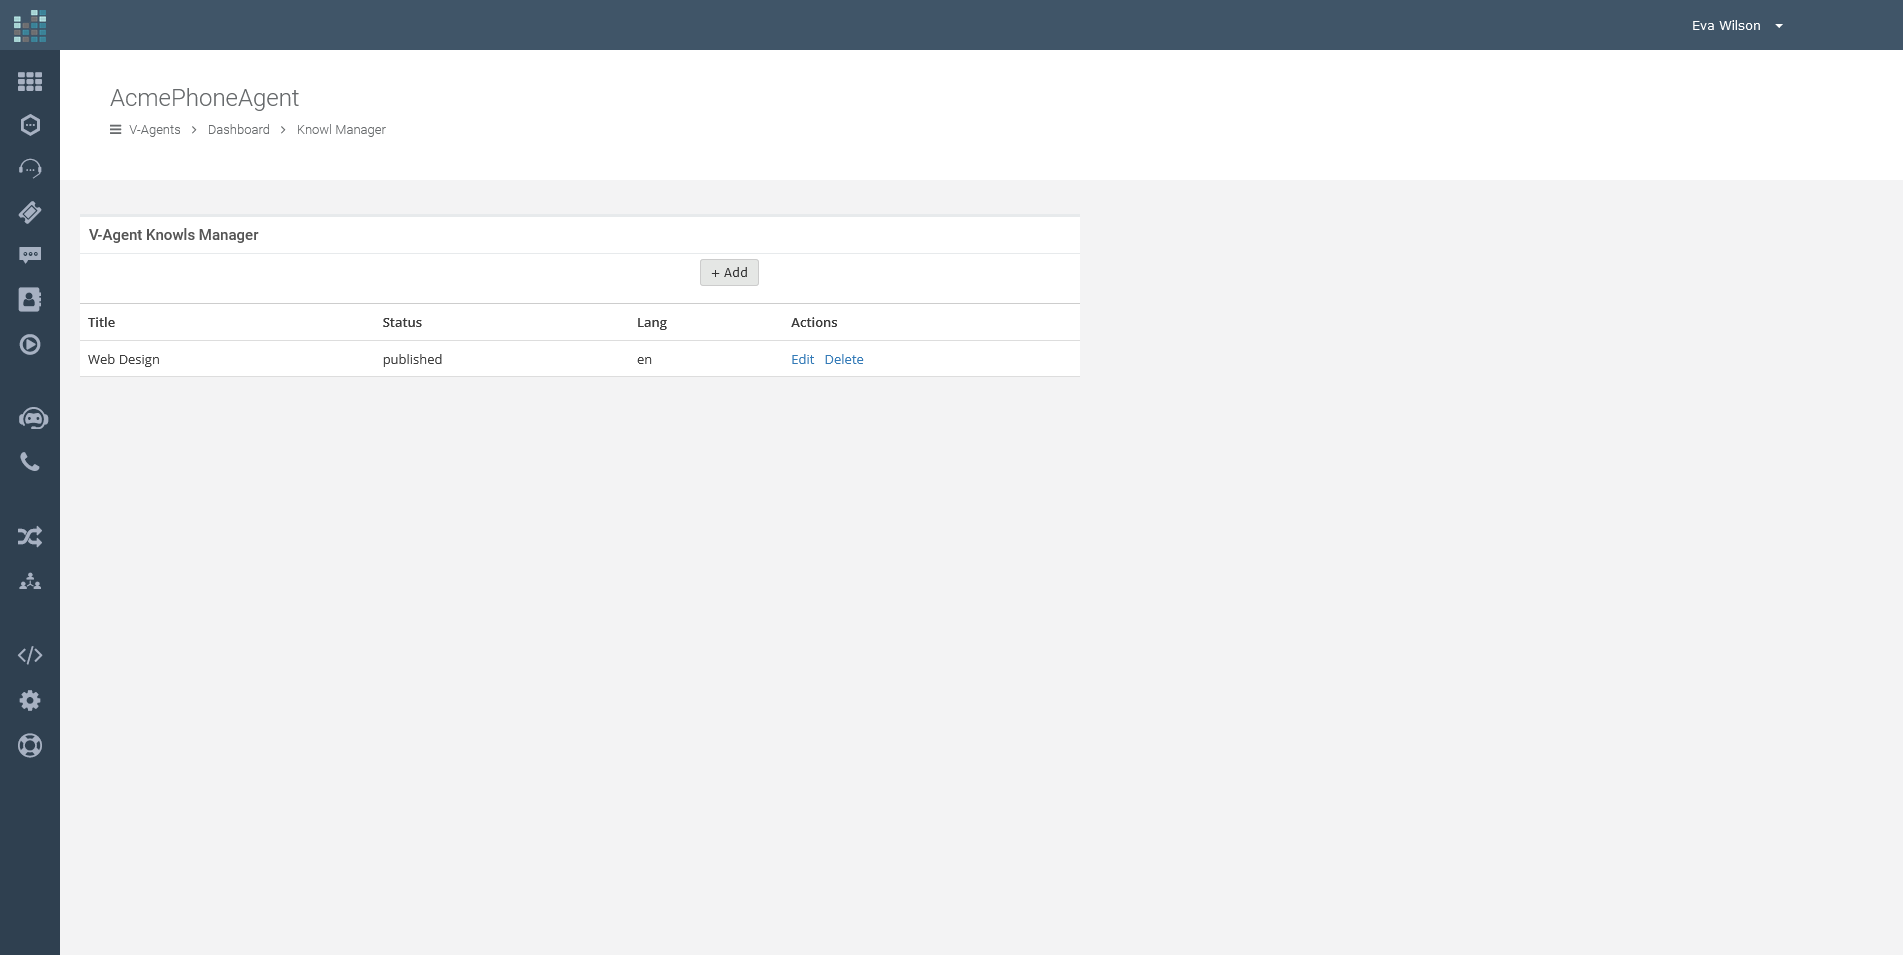Open the settings gear icon in sidebar

(30, 701)
